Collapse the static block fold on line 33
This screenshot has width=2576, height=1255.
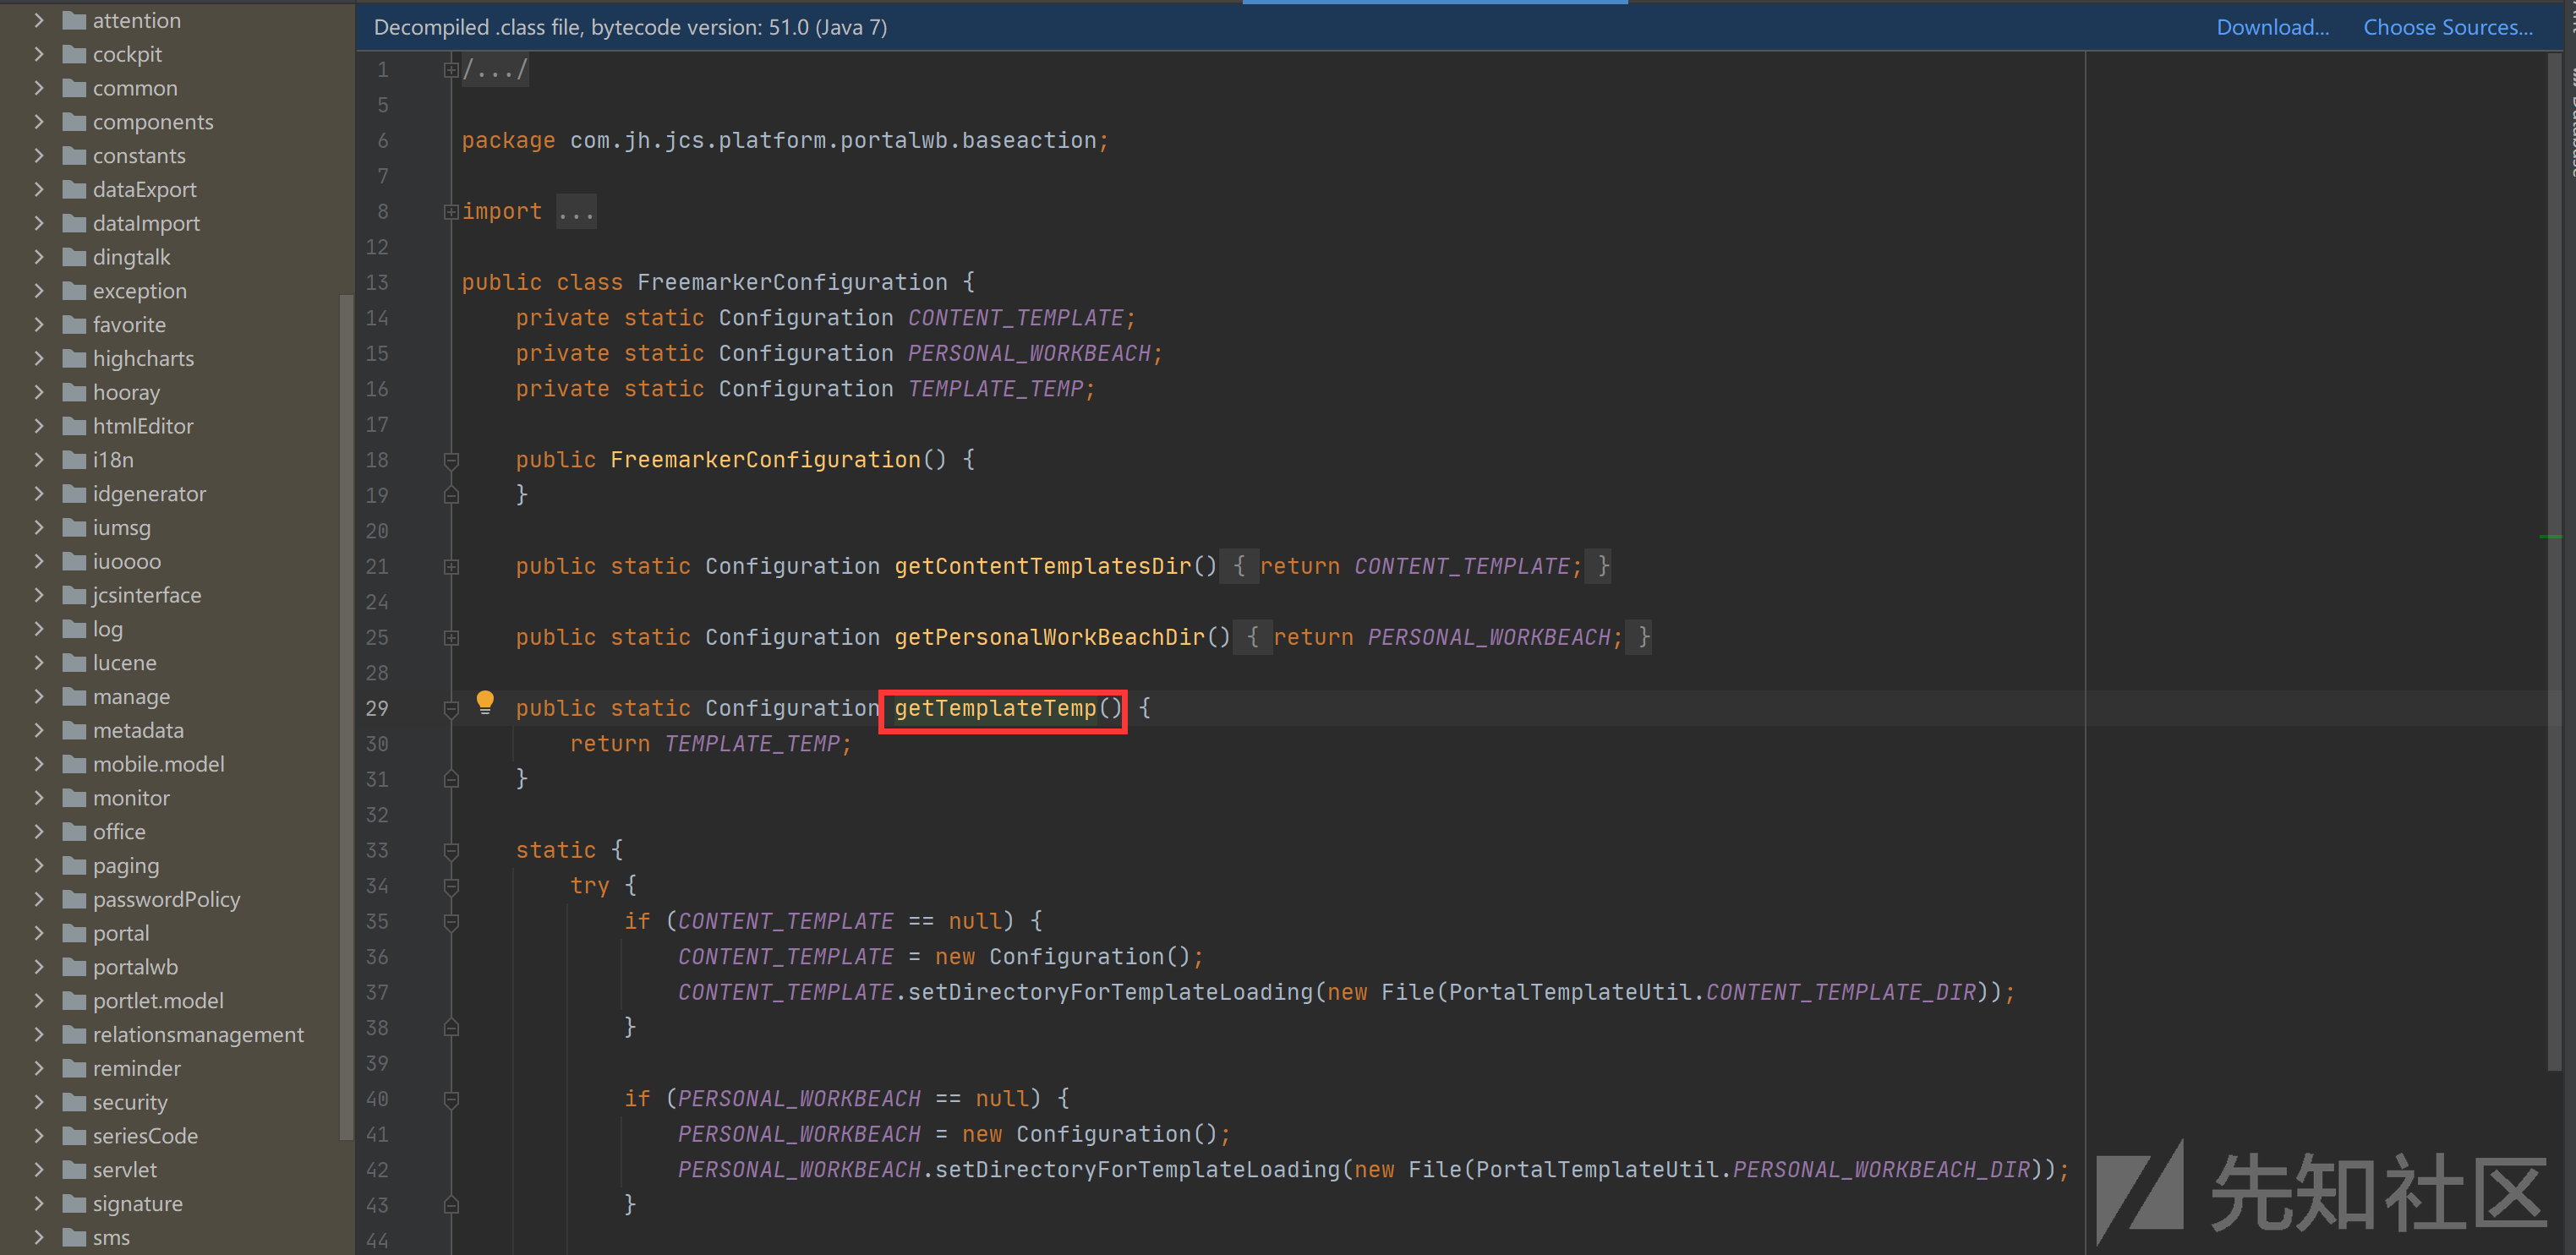tap(451, 851)
